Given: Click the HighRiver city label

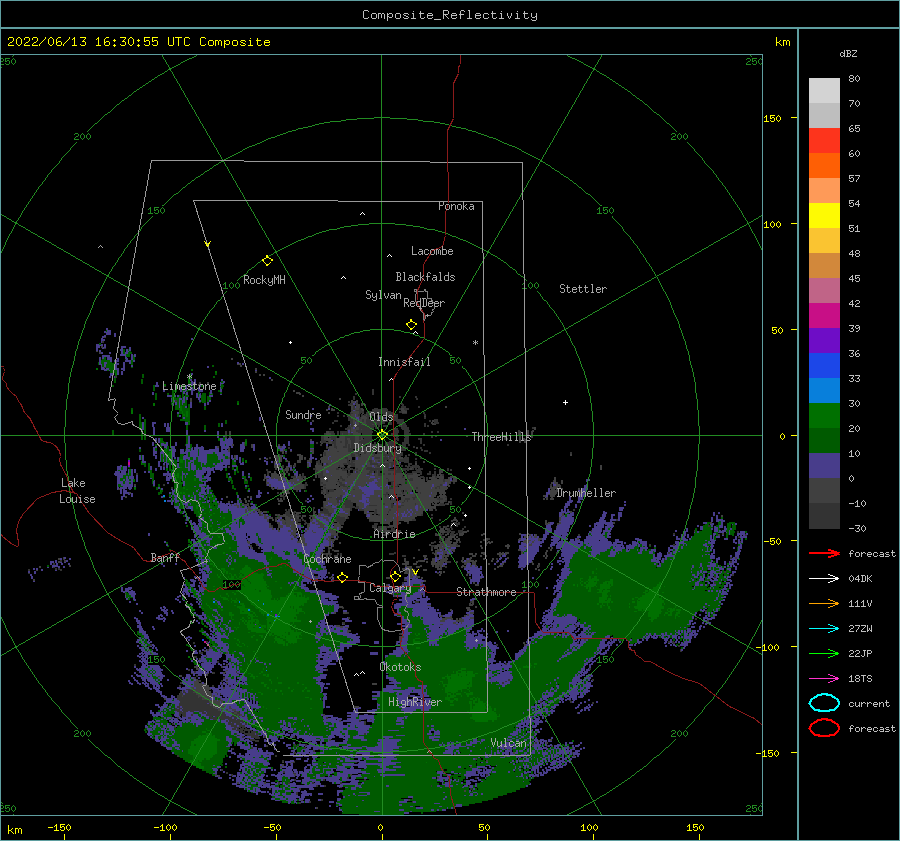Looking at the screenshot, I should tap(415, 702).
